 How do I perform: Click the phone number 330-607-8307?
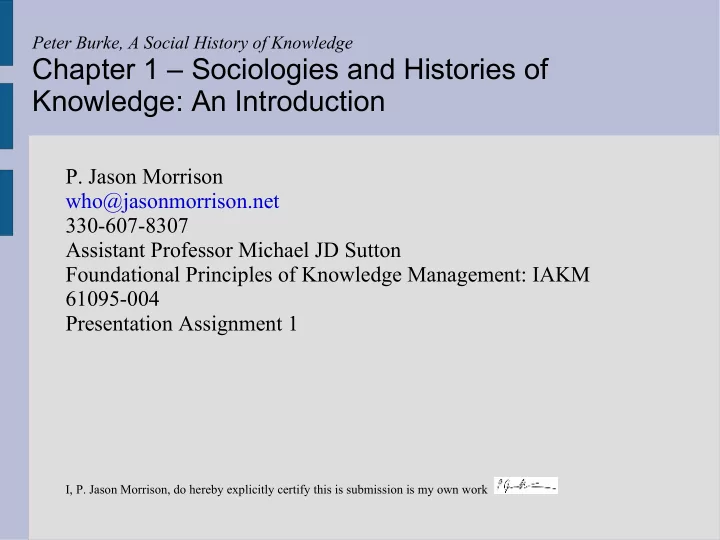click(127, 226)
